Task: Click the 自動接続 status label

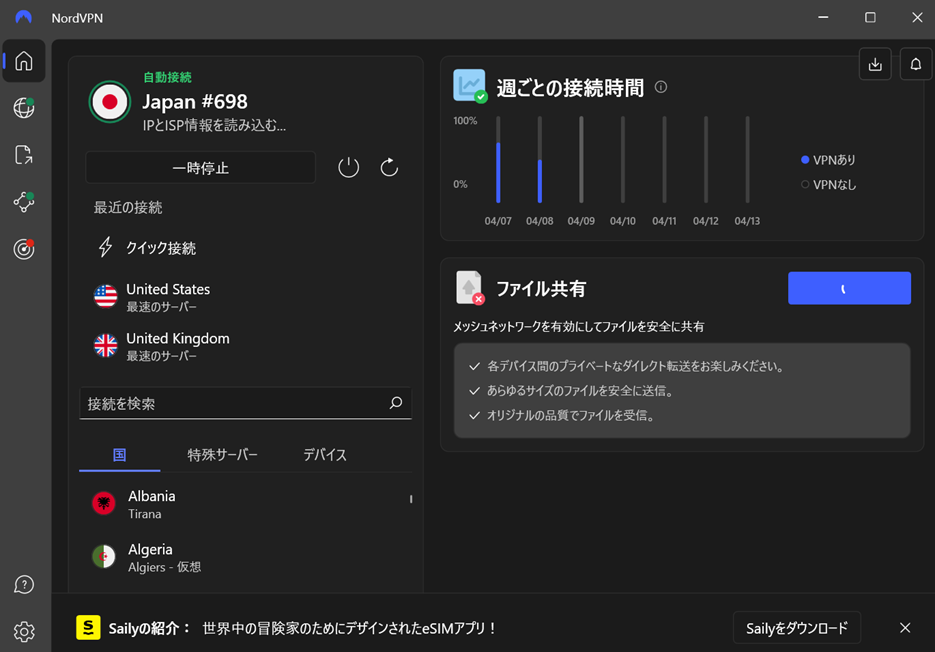Action: [x=168, y=77]
